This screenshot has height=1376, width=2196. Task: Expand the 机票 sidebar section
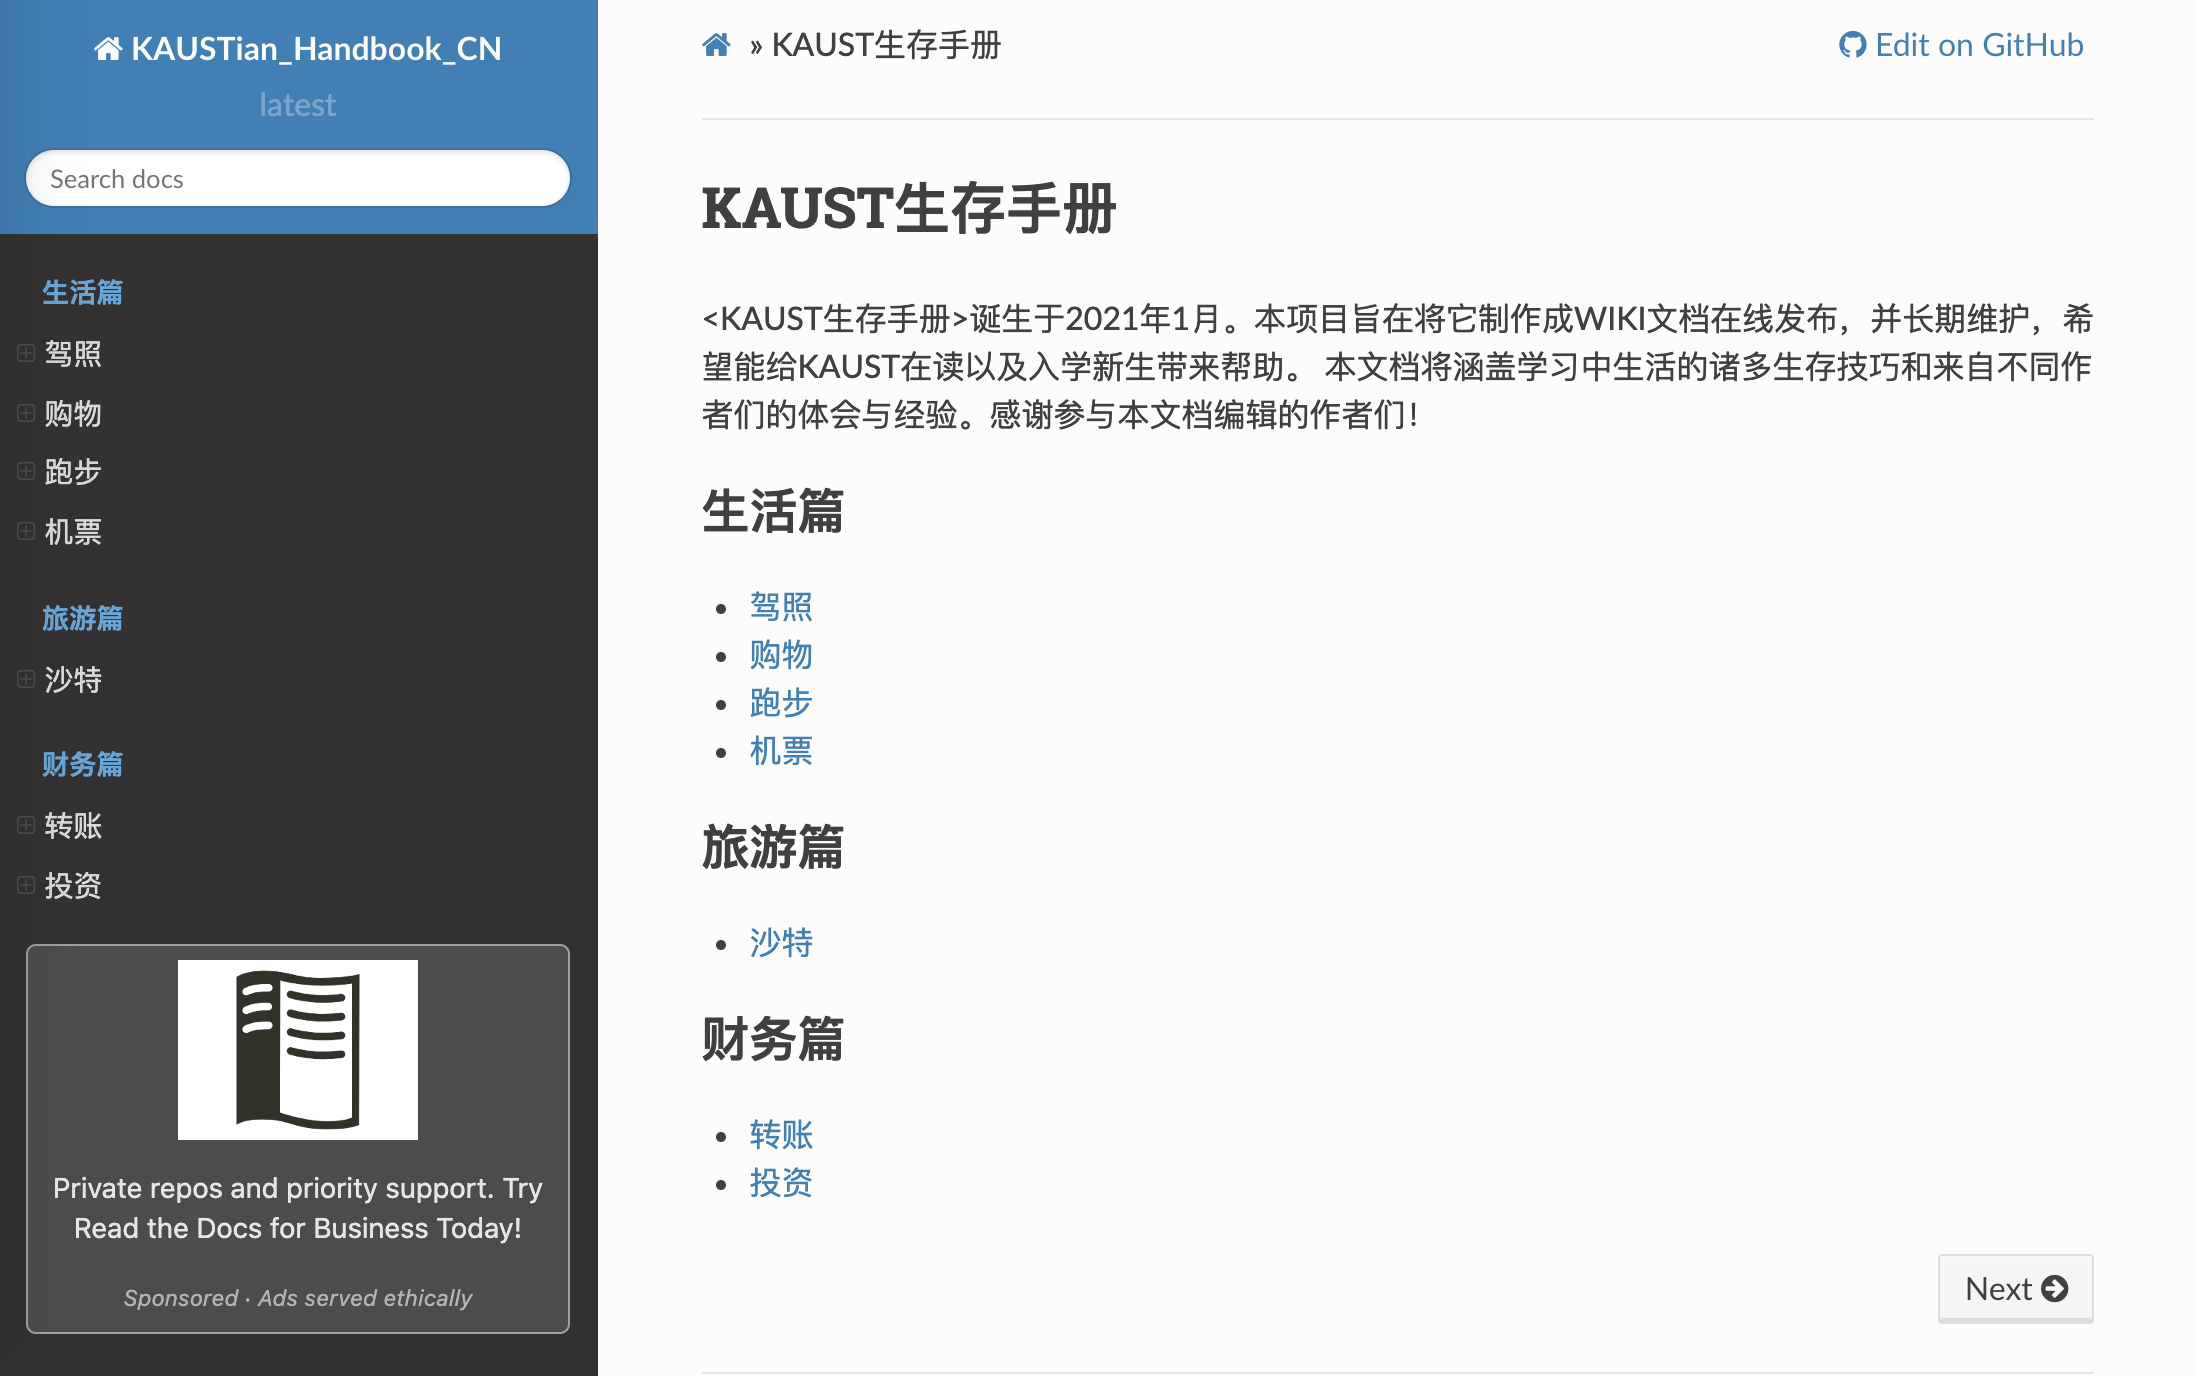[26, 531]
